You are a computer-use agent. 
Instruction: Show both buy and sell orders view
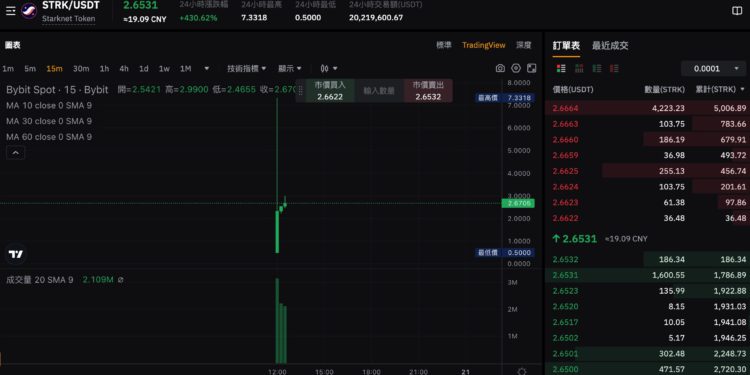click(562, 68)
